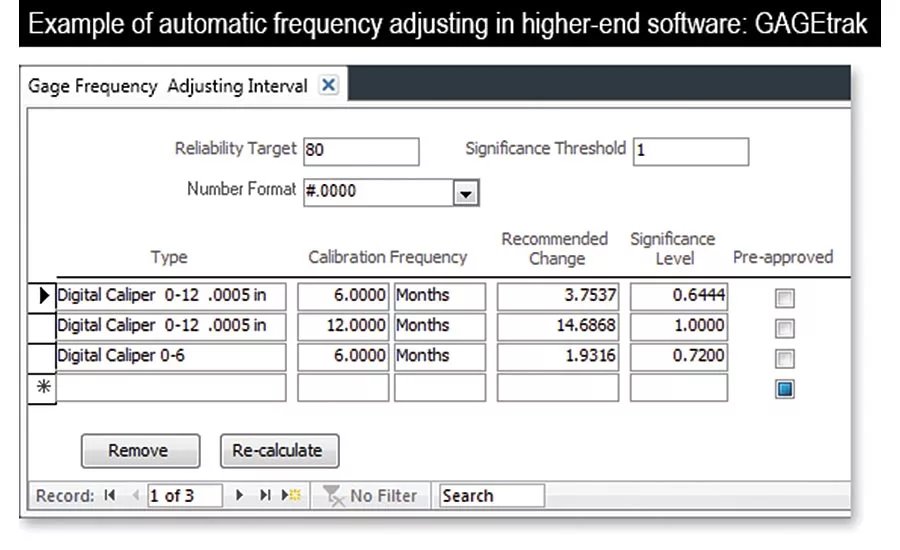Click the Pre-approved column header
The width and height of the screenshot is (900, 550).
[783, 257]
